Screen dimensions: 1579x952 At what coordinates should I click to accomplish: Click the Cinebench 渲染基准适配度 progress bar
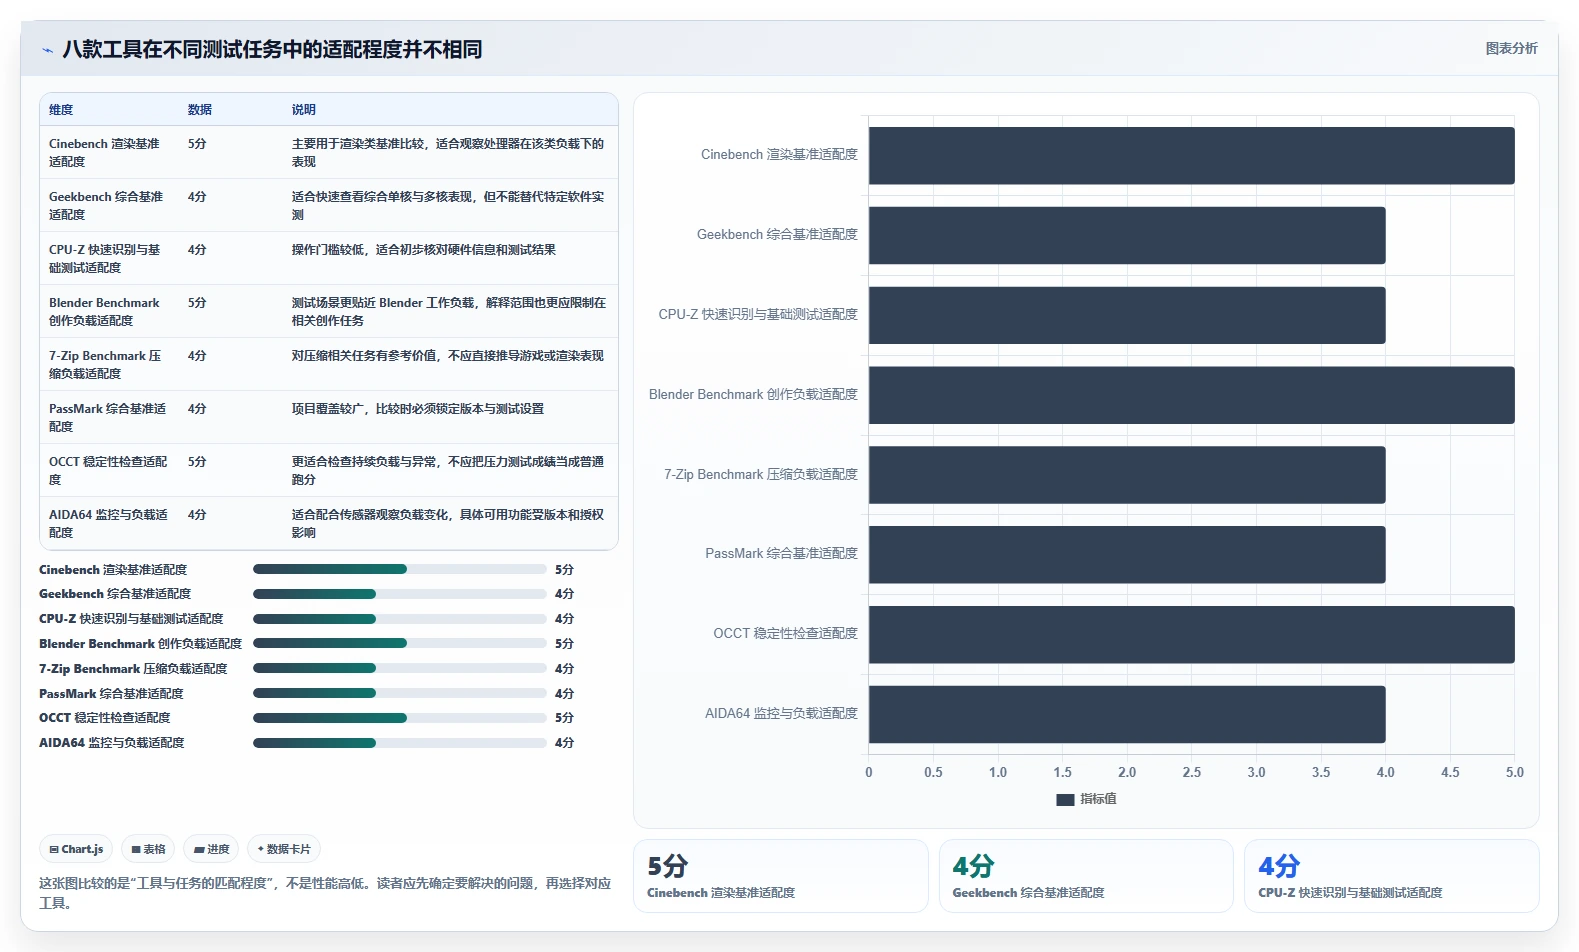[399, 569]
